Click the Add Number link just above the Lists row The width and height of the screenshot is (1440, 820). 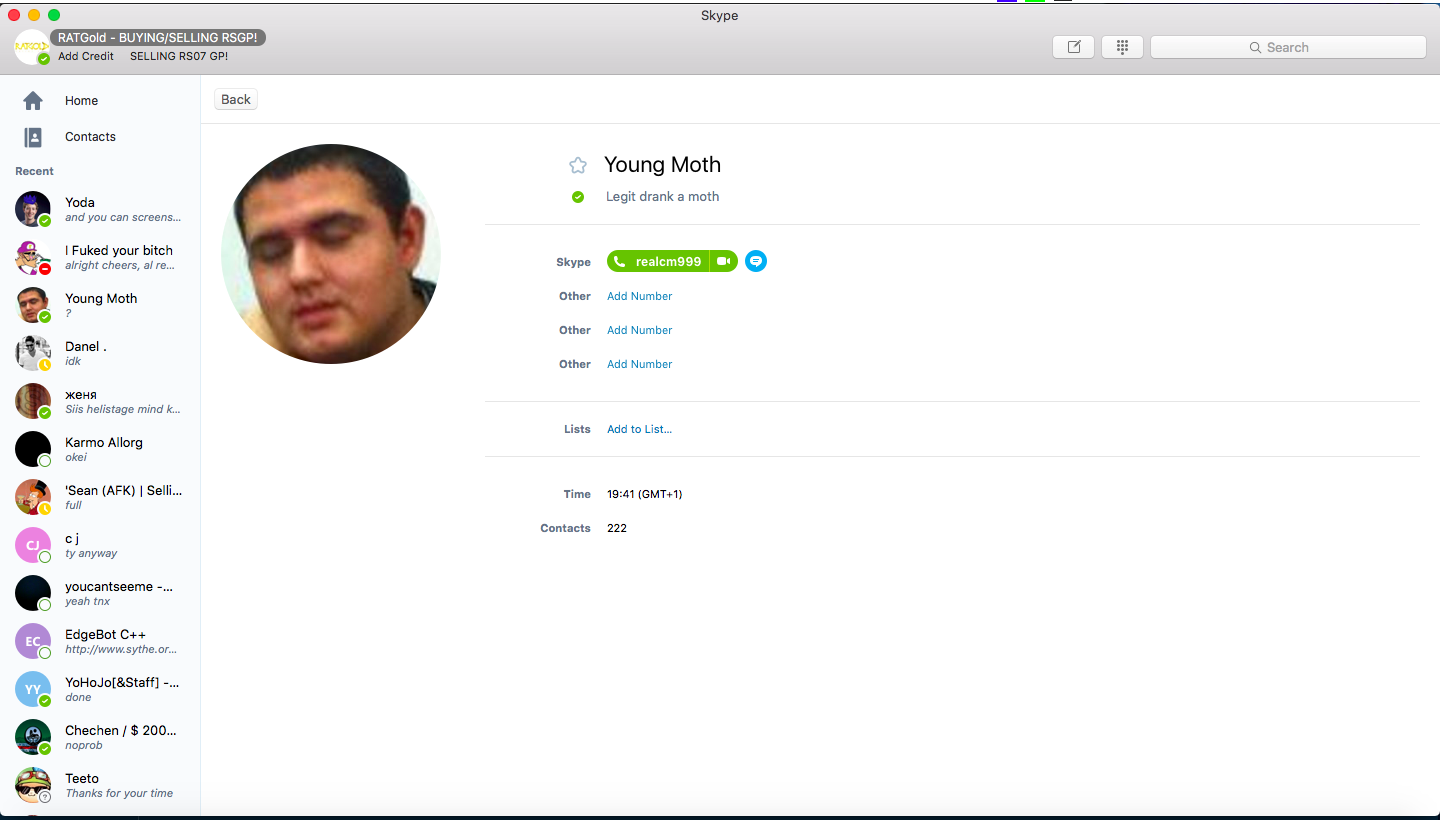(x=639, y=364)
